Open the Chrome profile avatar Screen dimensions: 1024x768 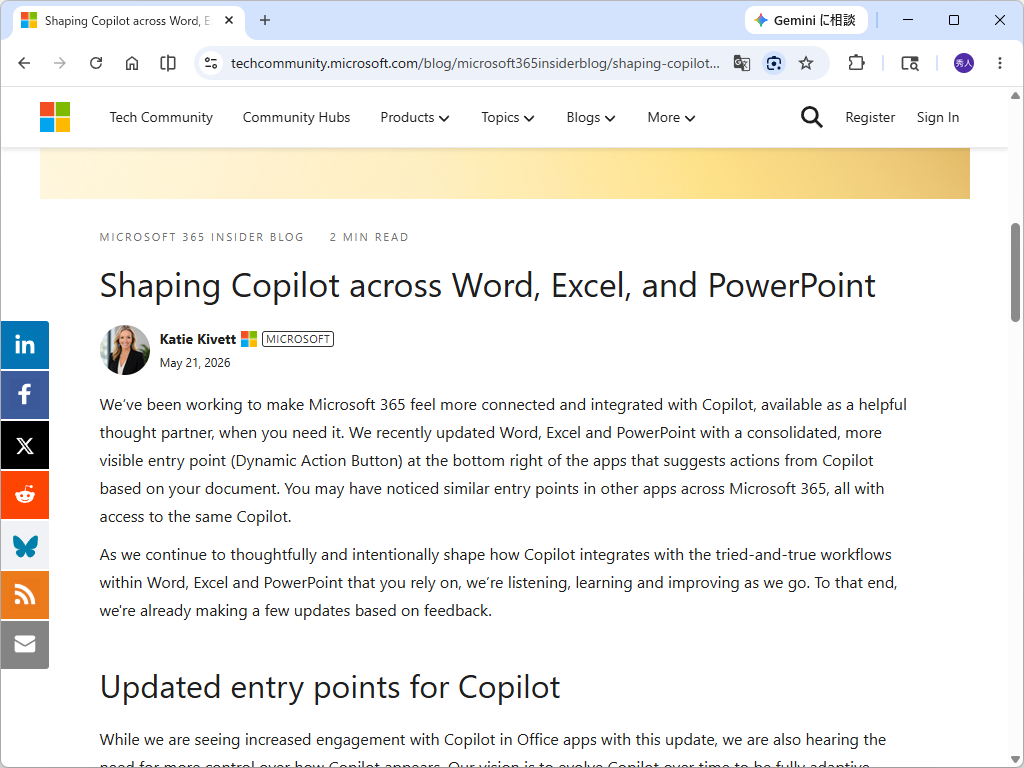pyautogui.click(x=964, y=63)
